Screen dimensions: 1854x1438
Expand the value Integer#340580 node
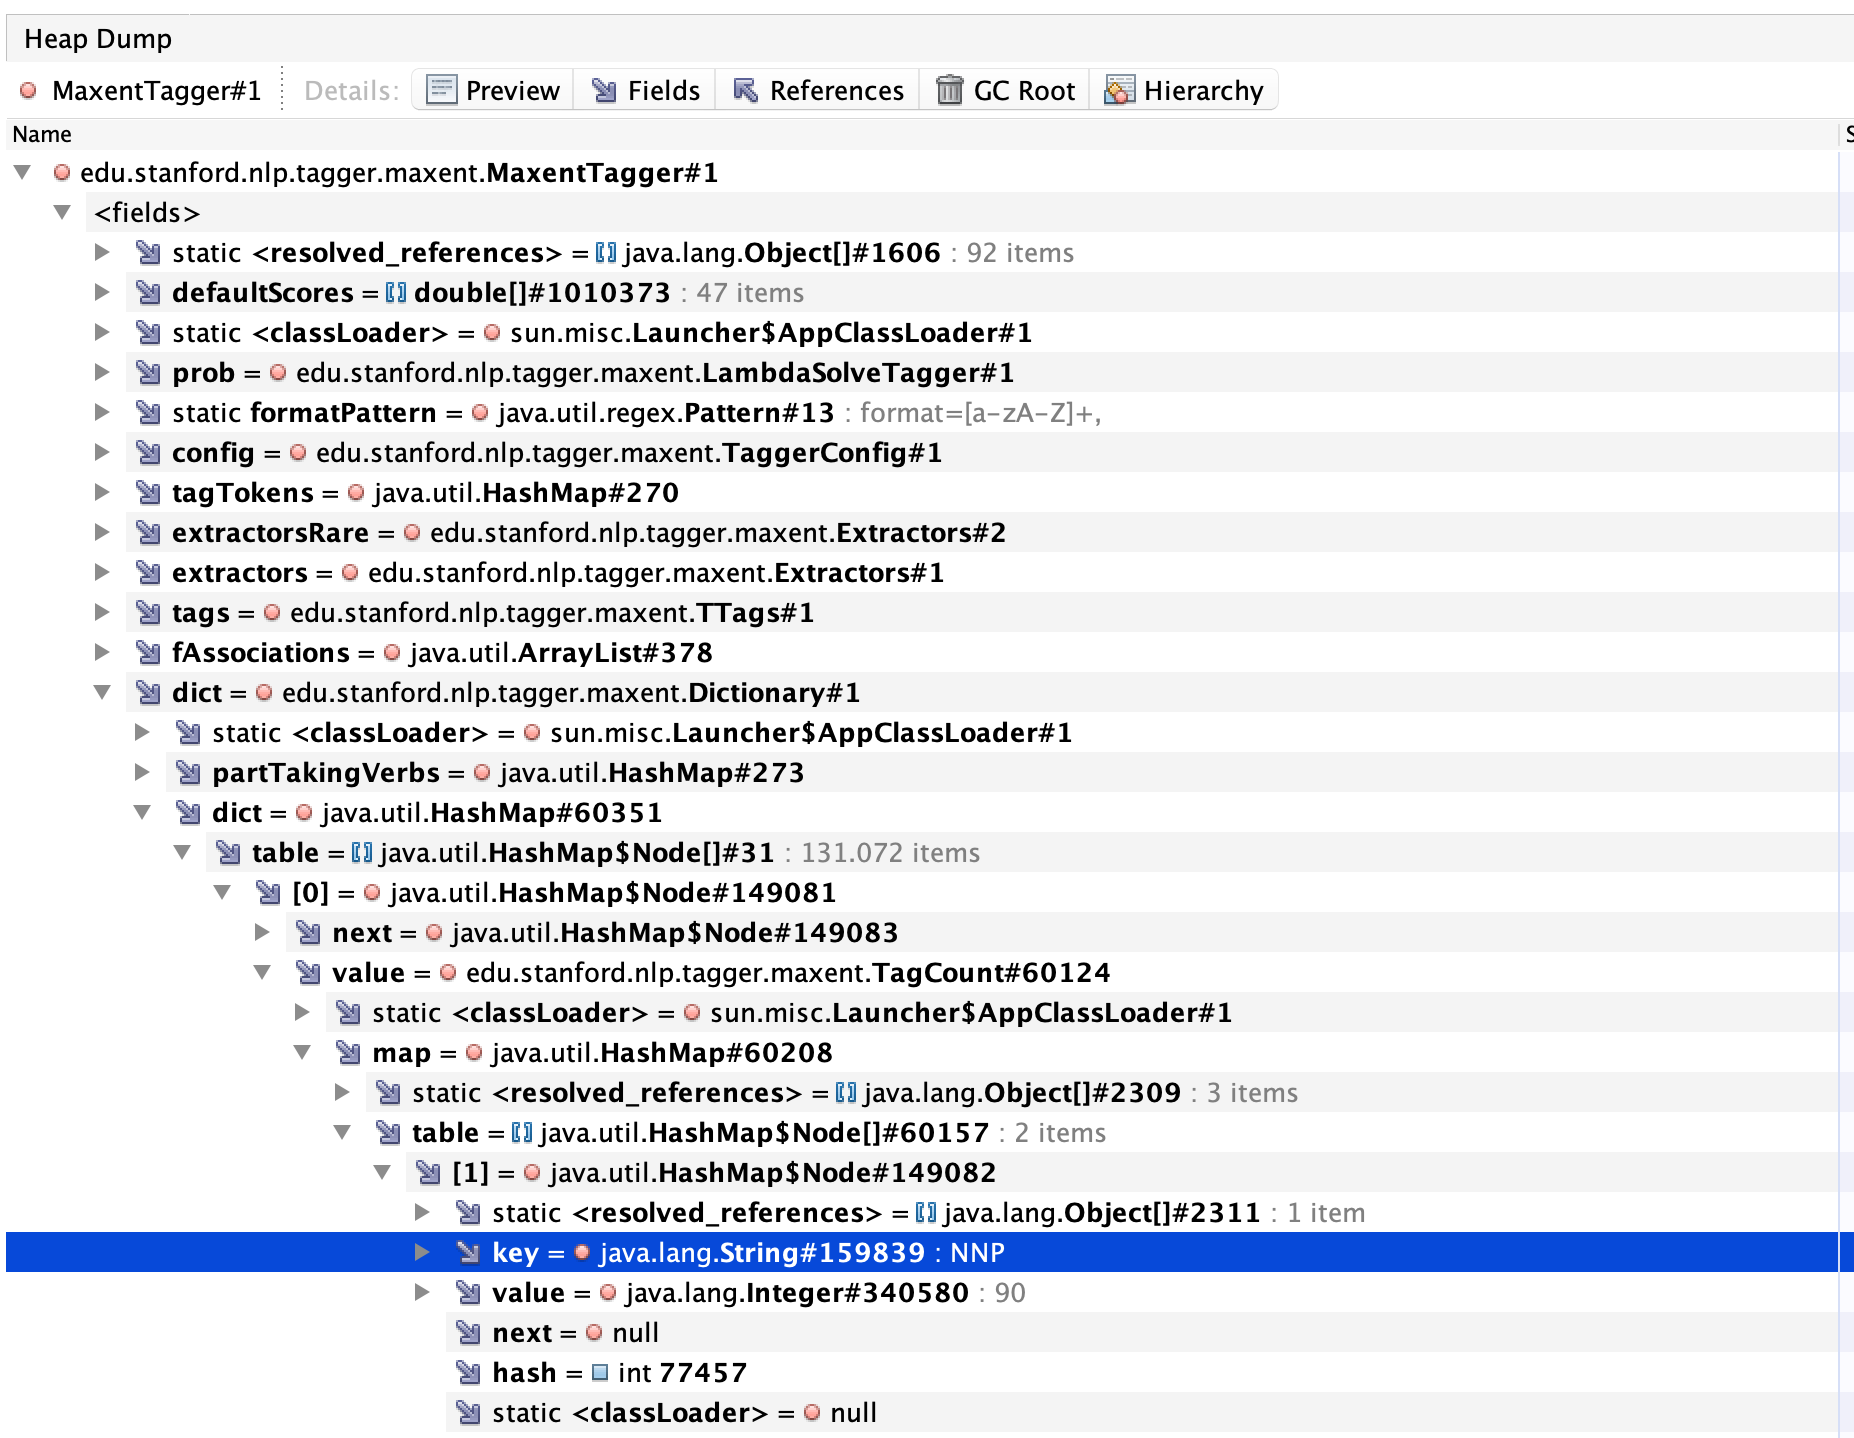pyautogui.click(x=420, y=1292)
